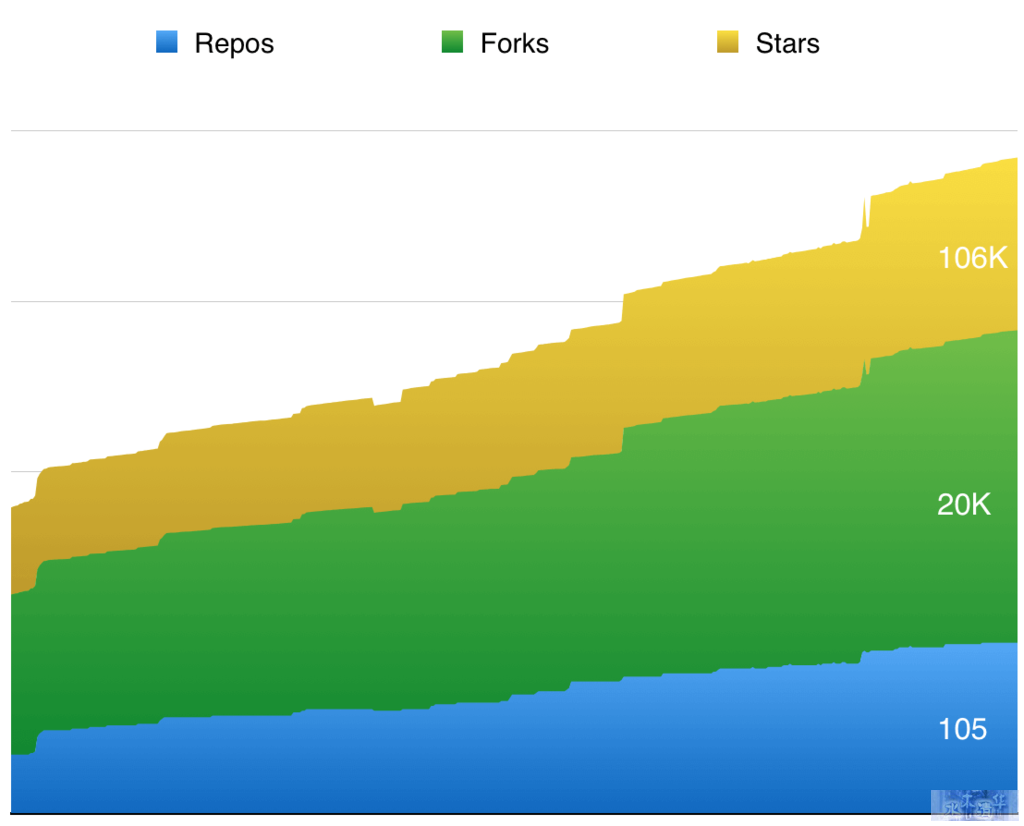
Task: Select the 20K Forks value label
Action: tap(964, 504)
